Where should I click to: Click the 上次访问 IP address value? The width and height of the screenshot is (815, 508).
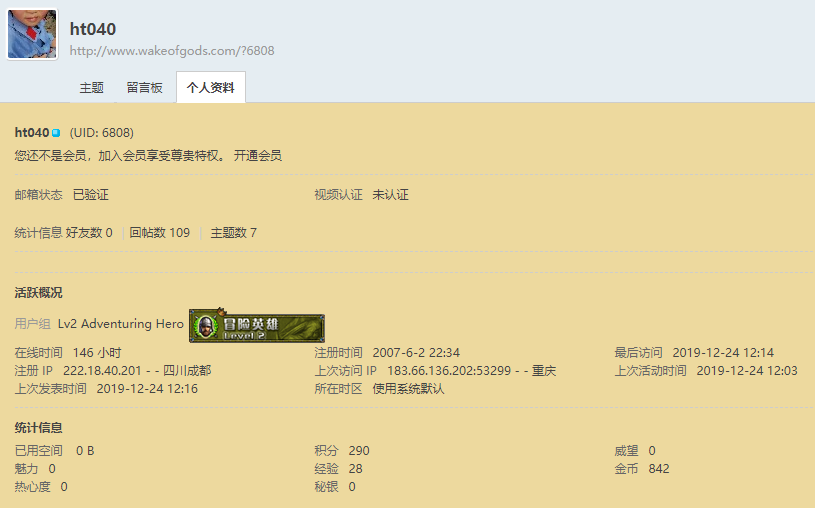point(449,371)
